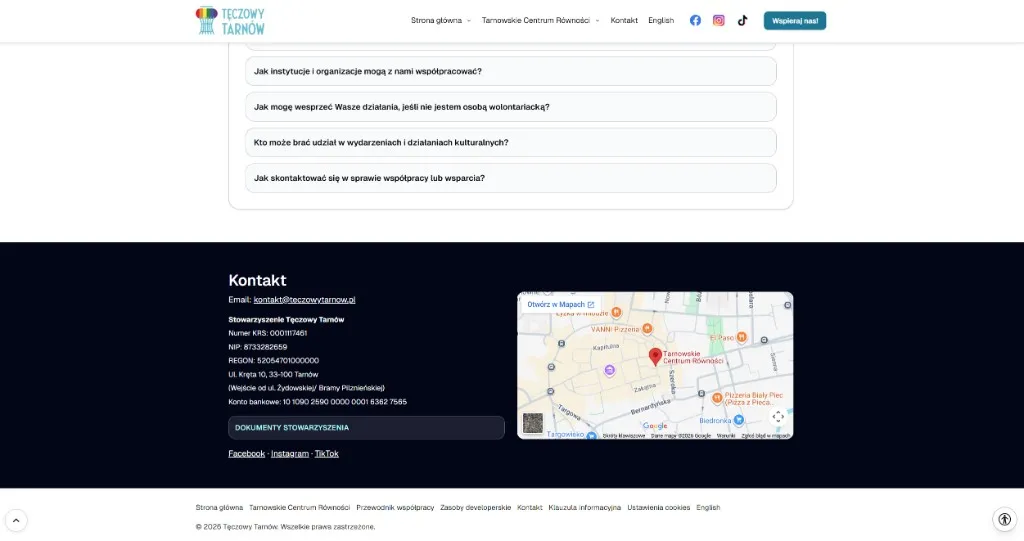Click the Google logo on the map

pyautogui.click(x=655, y=426)
